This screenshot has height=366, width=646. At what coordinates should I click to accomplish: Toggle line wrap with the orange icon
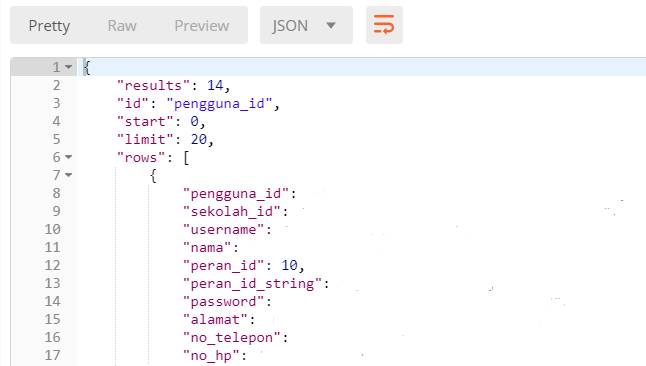click(x=384, y=25)
